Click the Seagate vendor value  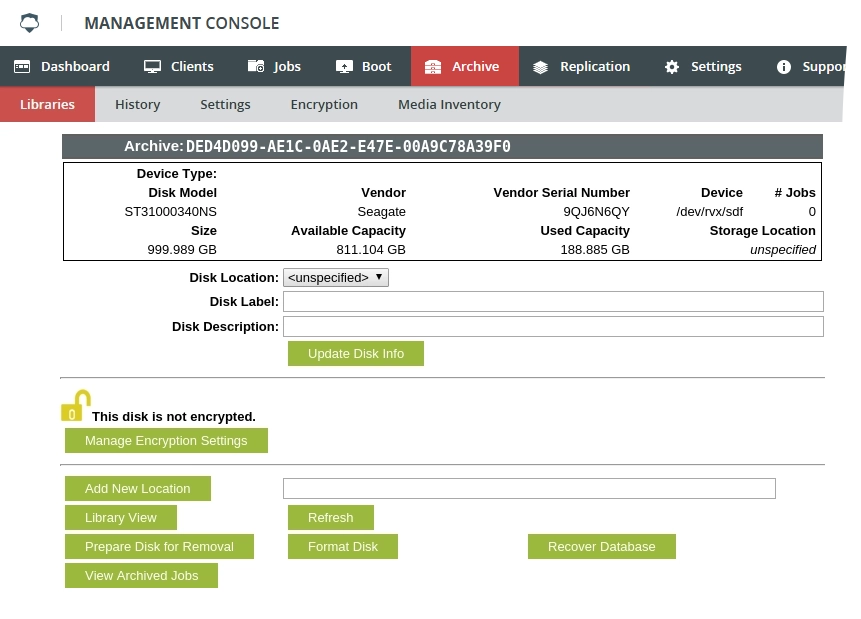(382, 211)
